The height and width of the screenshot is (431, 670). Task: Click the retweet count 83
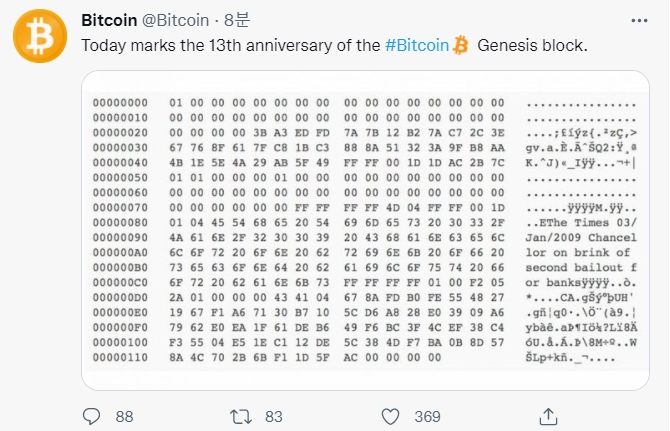pyautogui.click(x=274, y=416)
